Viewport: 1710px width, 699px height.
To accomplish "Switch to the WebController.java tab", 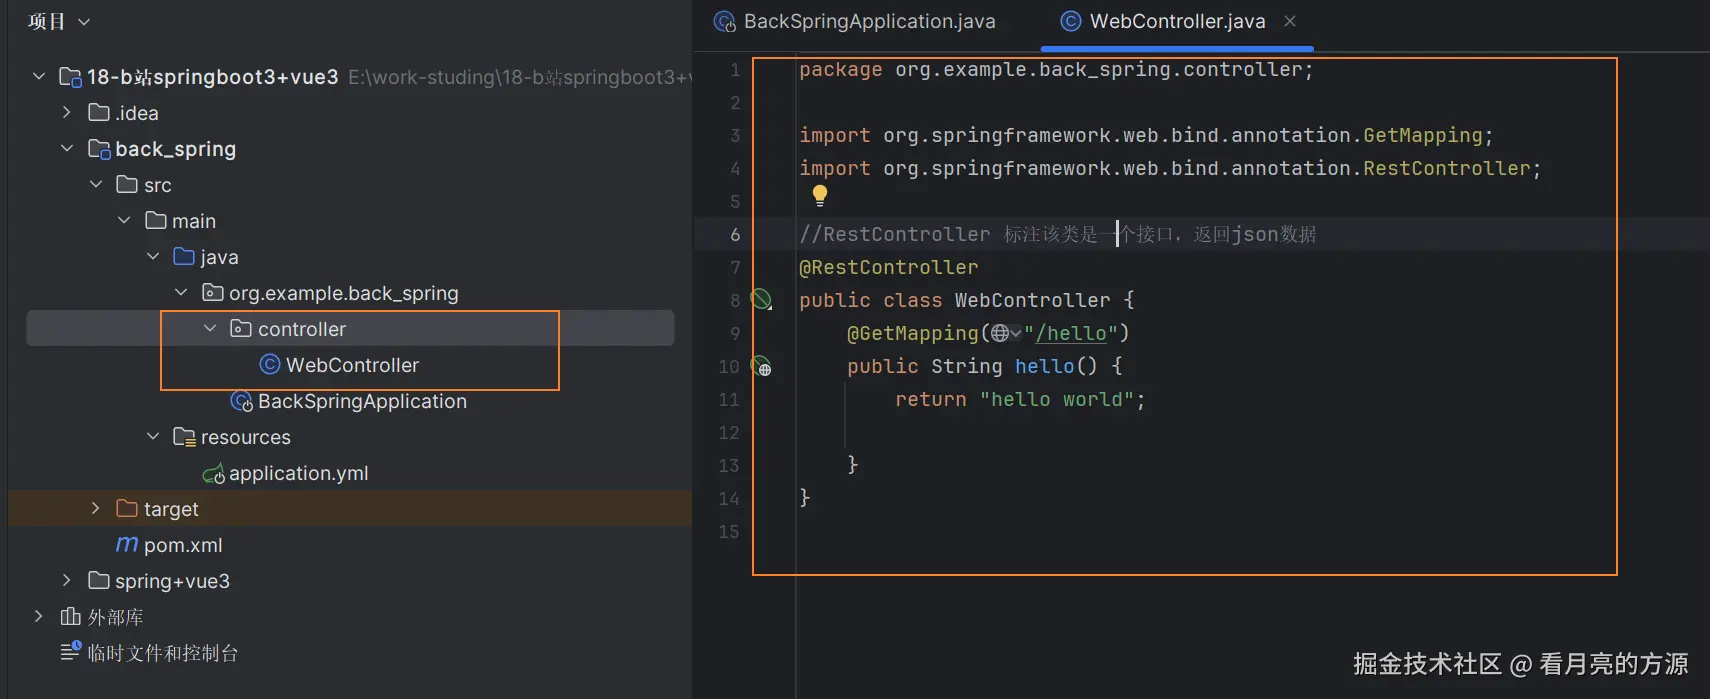I will click(x=1177, y=21).
